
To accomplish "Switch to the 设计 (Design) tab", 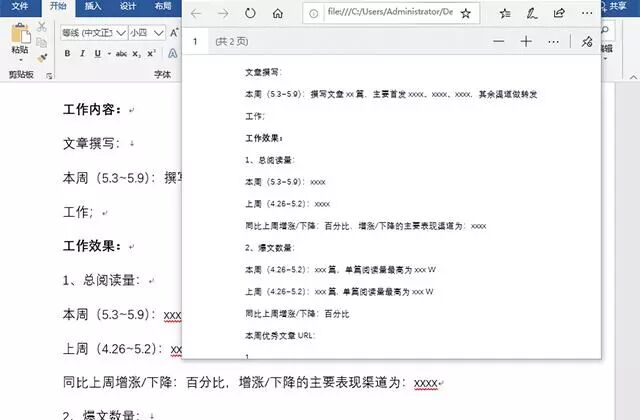I will coord(128,6).
